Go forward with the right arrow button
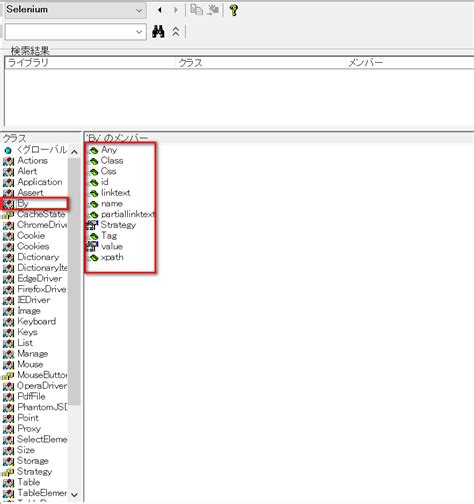This screenshot has width=474, height=504. tap(176, 10)
